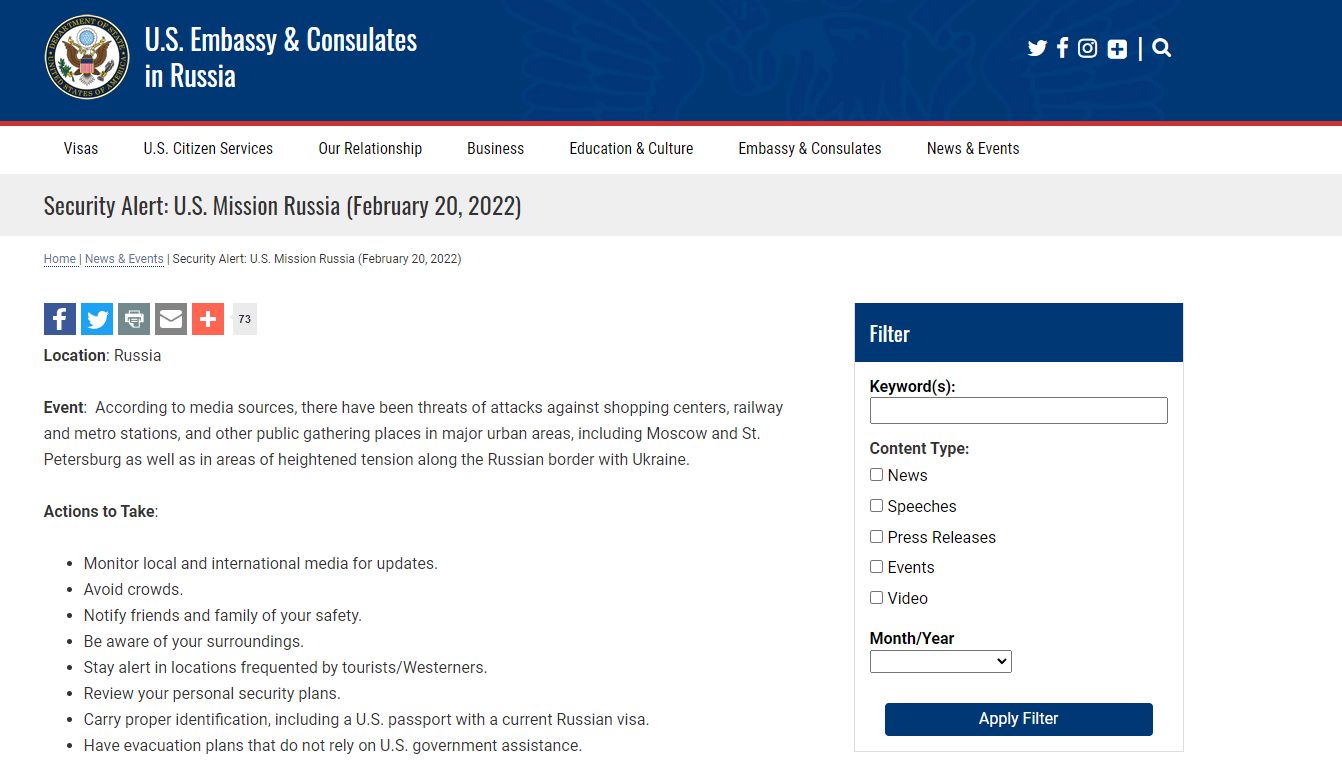This screenshot has height=781, width=1342.
Task: Click 'Have evacuation plans' list item
Action: [x=333, y=746]
